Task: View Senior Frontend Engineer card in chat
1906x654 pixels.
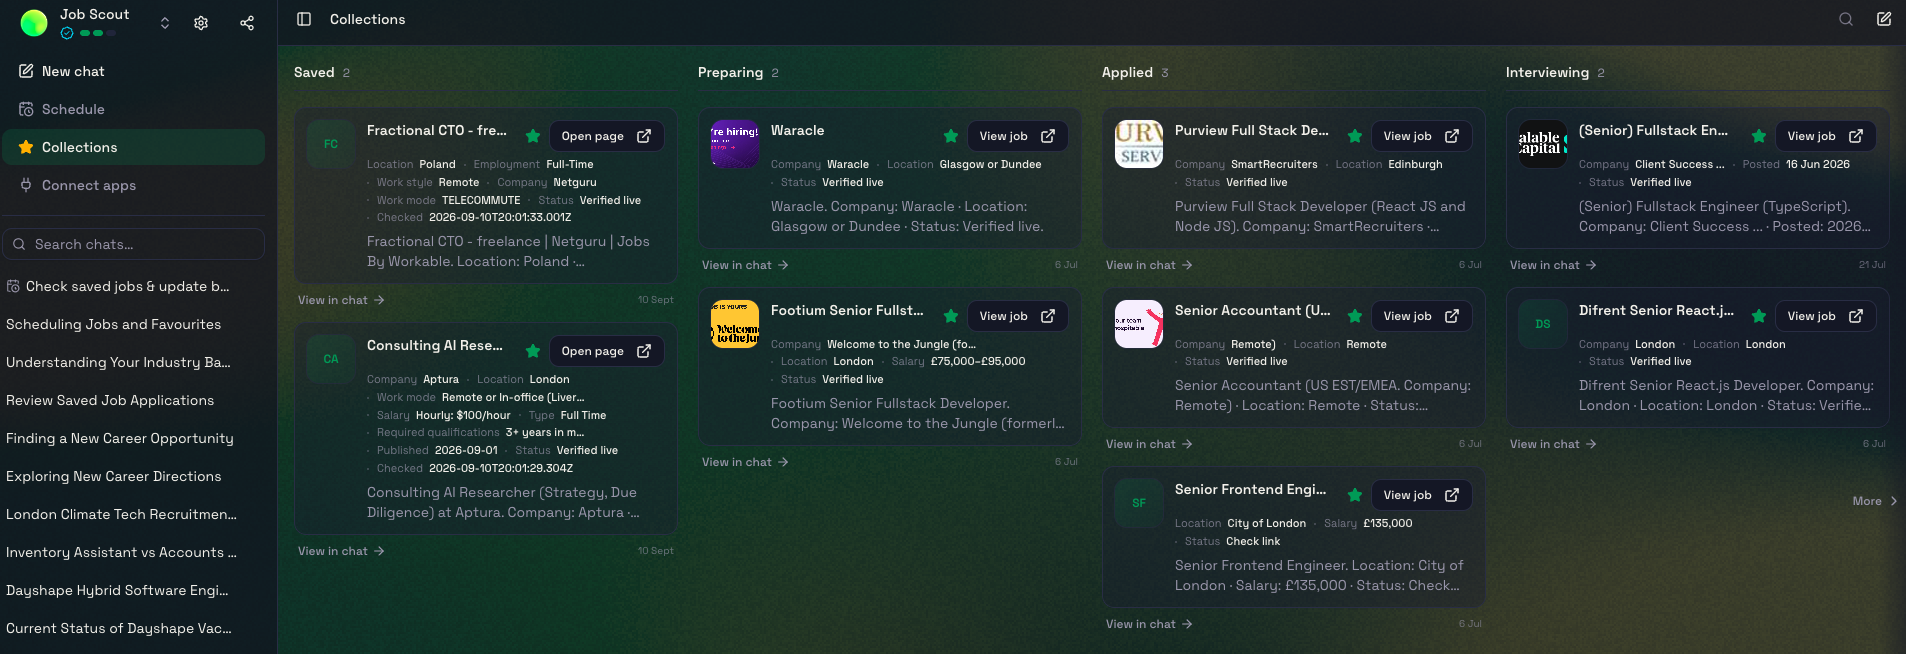Action: point(1149,624)
